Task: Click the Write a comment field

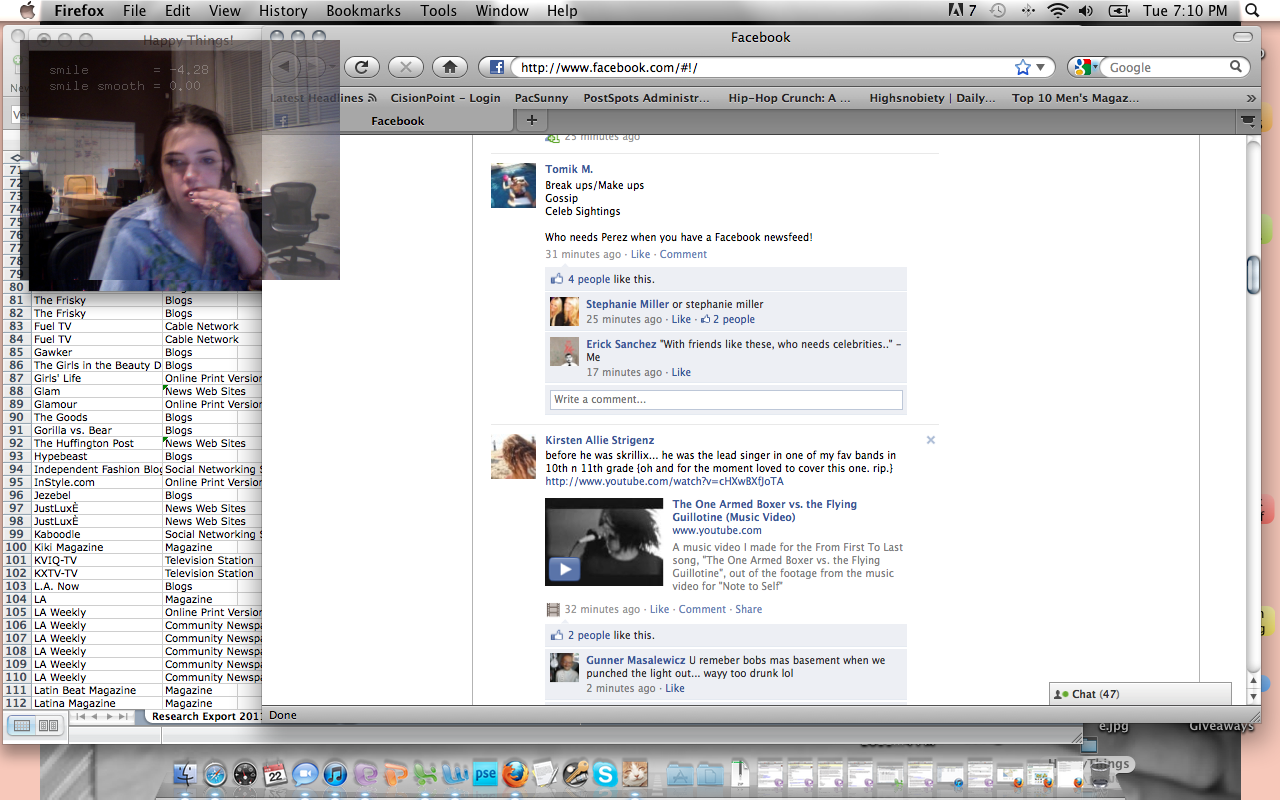Action: point(726,399)
